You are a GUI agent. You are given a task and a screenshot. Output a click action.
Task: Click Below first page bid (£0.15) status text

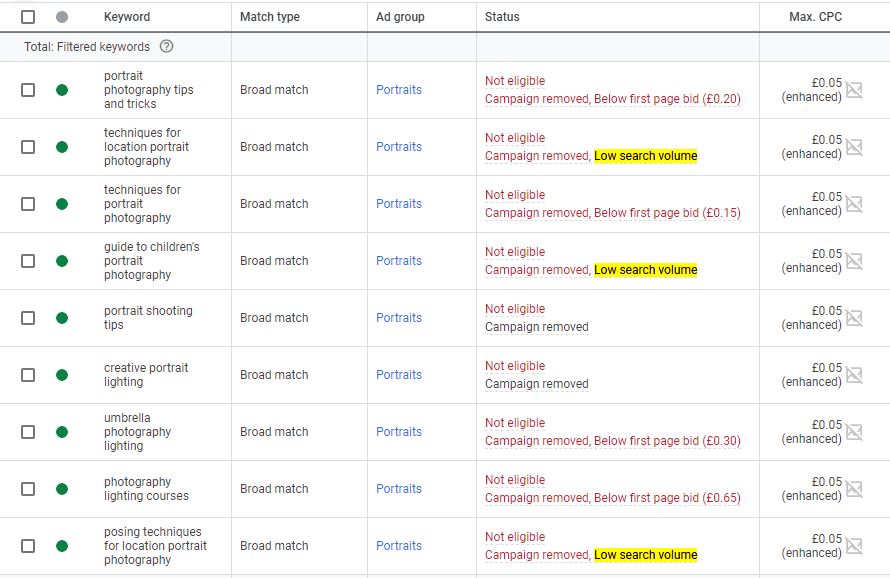(x=667, y=213)
